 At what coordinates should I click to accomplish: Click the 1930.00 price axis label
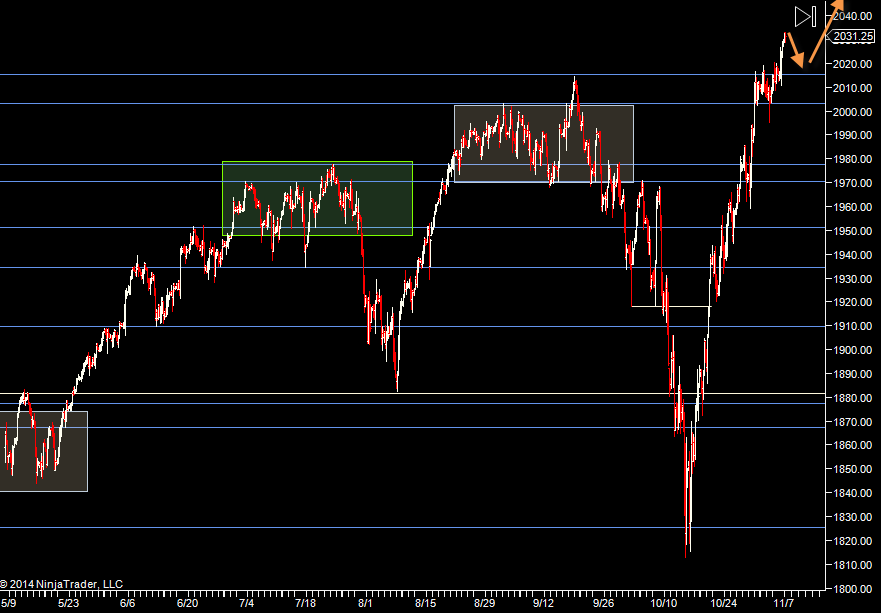click(x=853, y=279)
